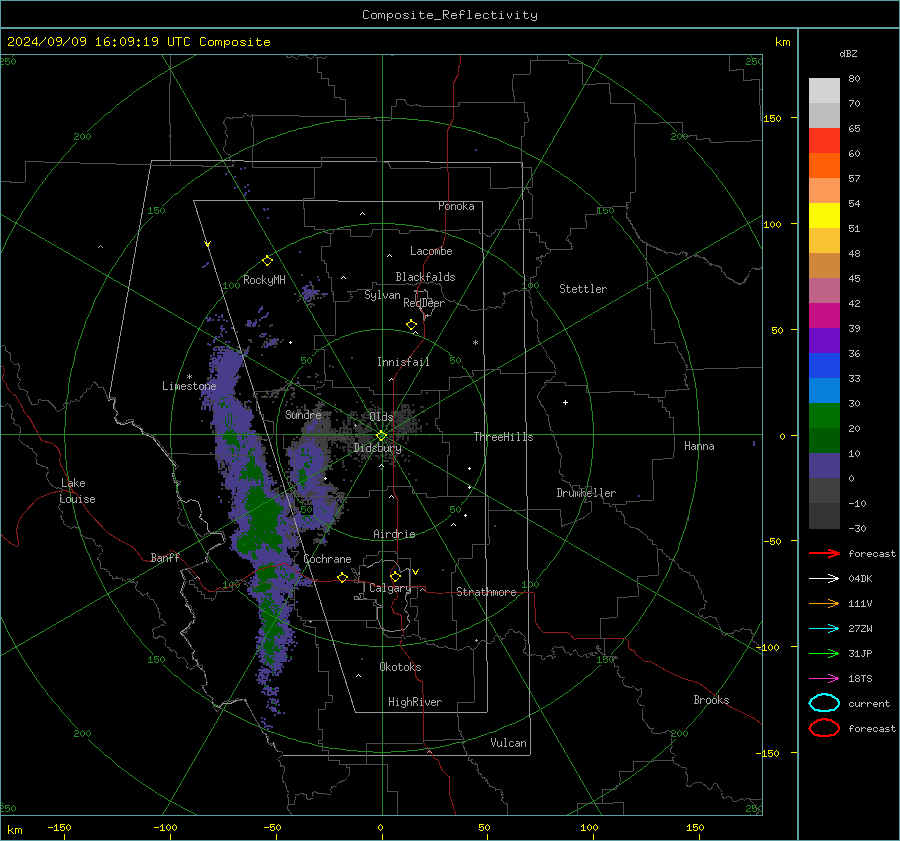Click the cyan current ellipse legend icon

tap(824, 703)
